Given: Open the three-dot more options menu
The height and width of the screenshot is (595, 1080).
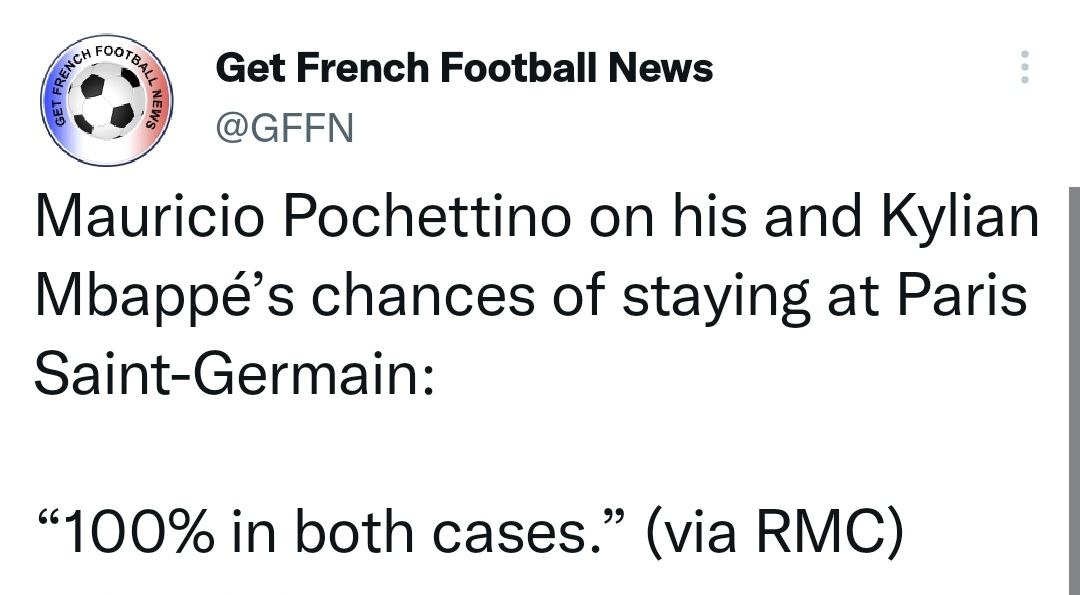Looking at the screenshot, I should pos(1023,68).
